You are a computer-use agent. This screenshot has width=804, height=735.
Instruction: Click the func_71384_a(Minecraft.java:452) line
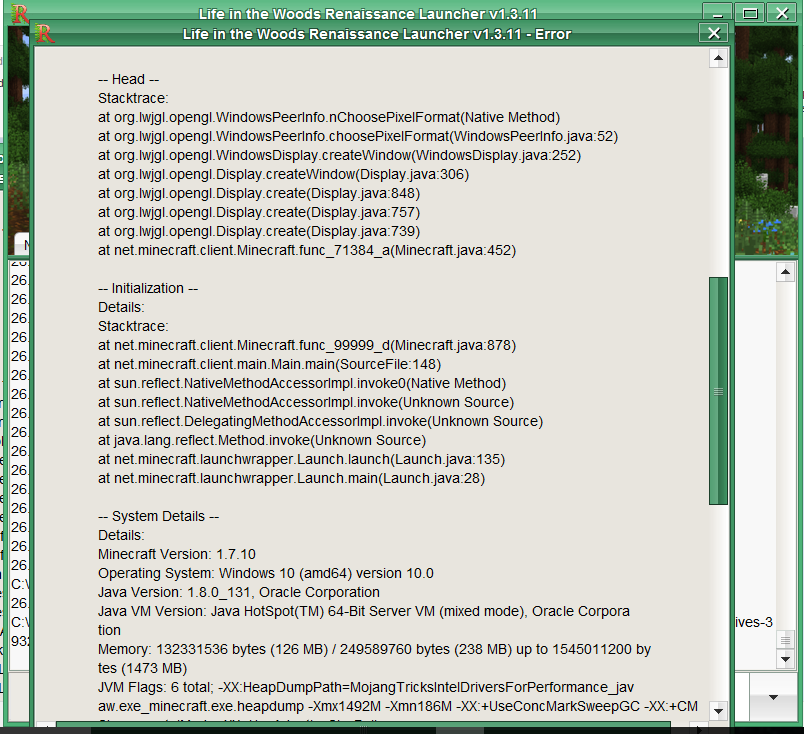[x=307, y=250]
